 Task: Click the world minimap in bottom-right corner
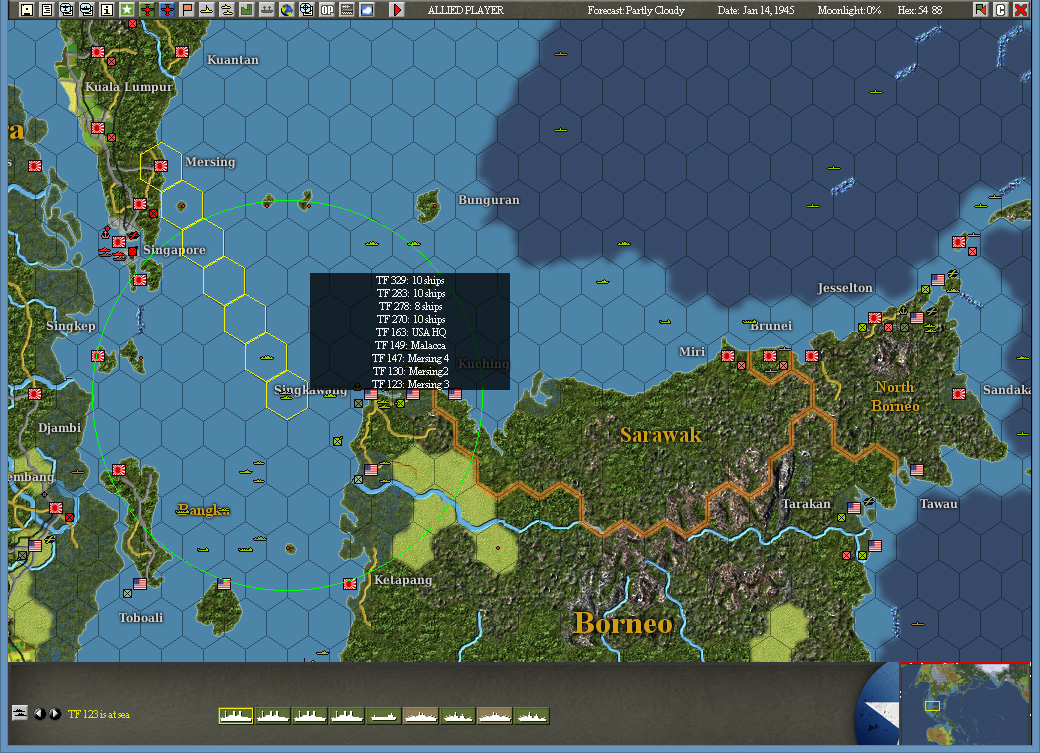coord(964,703)
